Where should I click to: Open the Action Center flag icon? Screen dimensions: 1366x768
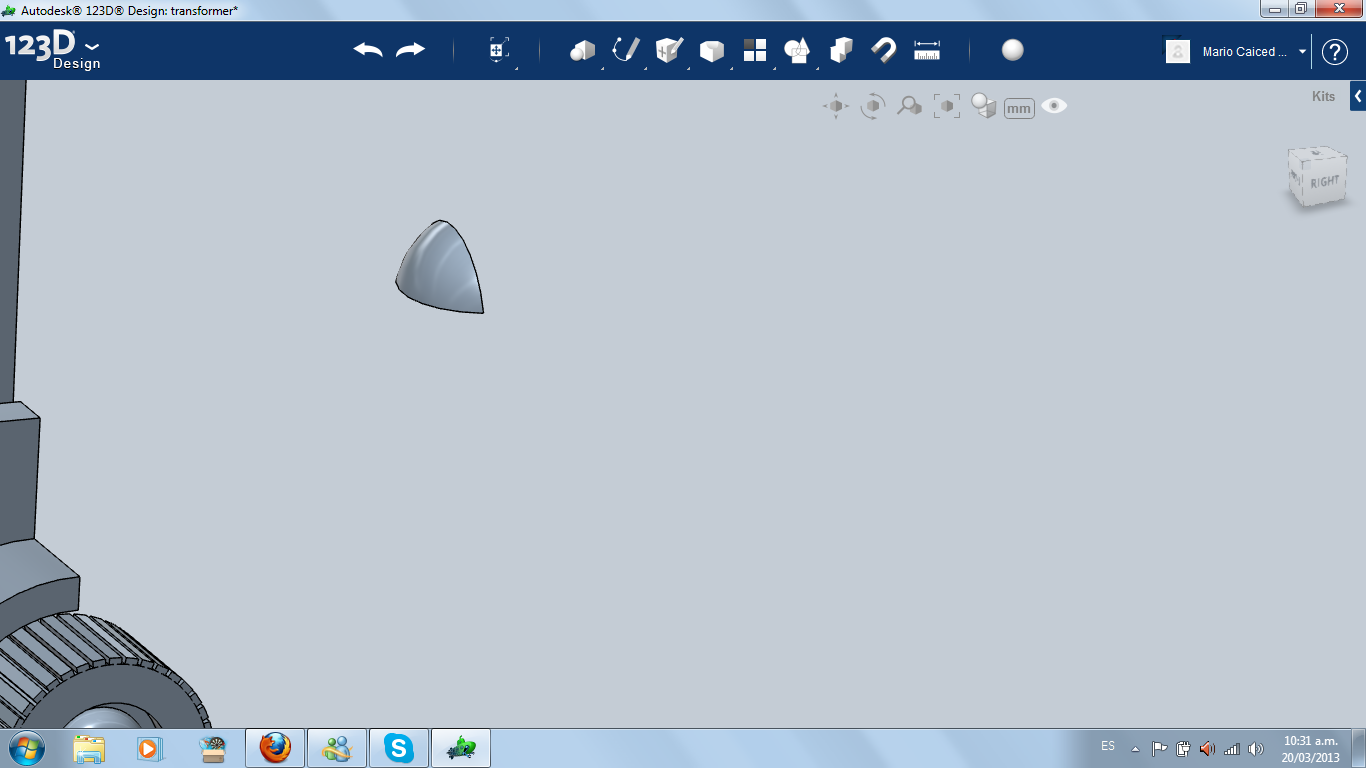pyautogui.click(x=1160, y=748)
